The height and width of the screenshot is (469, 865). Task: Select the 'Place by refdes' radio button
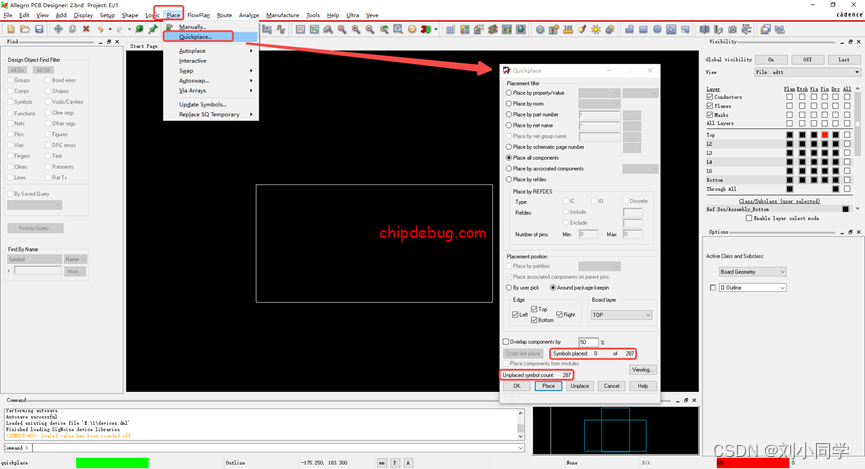(x=509, y=179)
